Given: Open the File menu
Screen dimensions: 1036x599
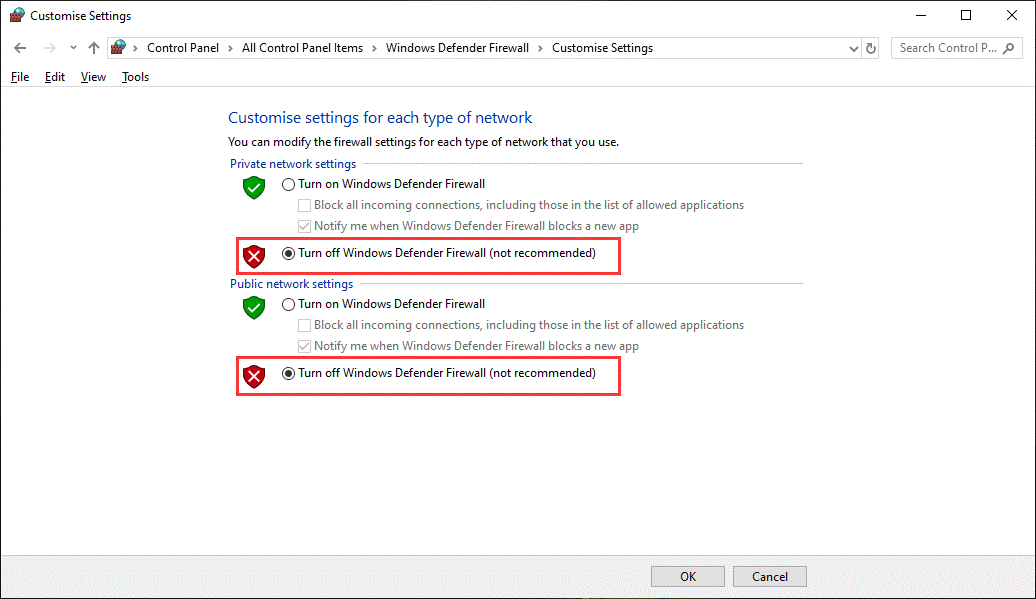Looking at the screenshot, I should pos(20,77).
